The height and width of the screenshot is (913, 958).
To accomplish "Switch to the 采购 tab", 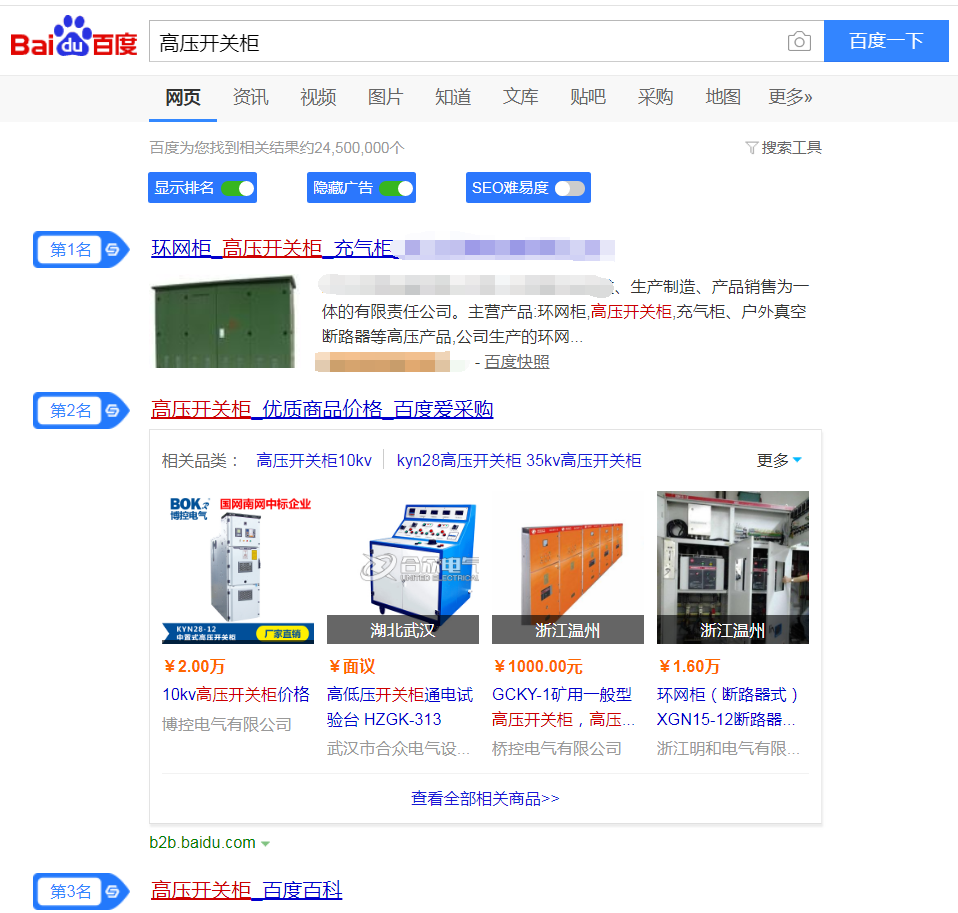I will 655,97.
